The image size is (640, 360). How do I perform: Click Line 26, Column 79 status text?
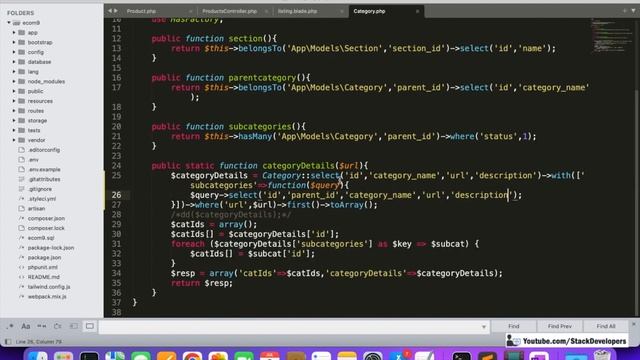click(39, 342)
